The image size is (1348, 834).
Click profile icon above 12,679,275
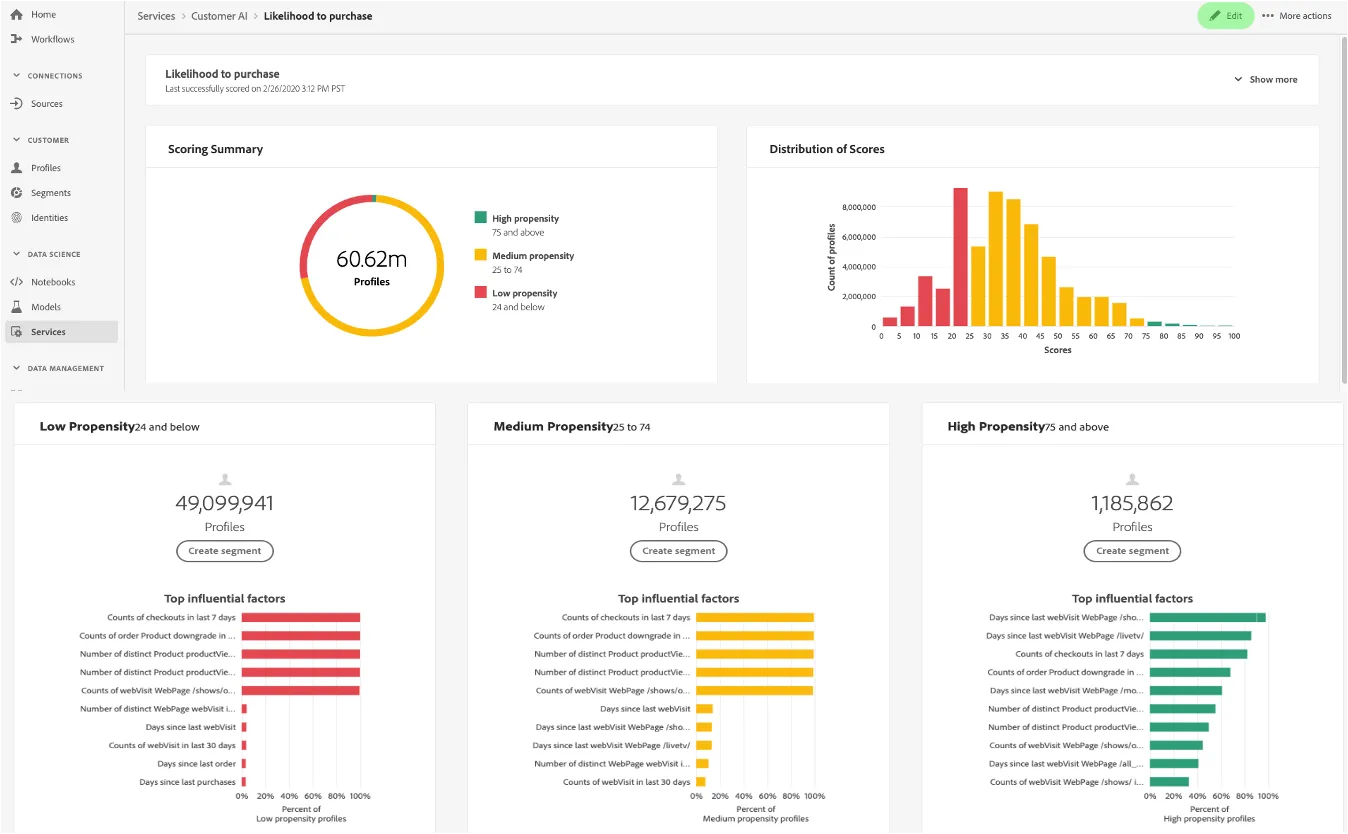[x=678, y=480]
